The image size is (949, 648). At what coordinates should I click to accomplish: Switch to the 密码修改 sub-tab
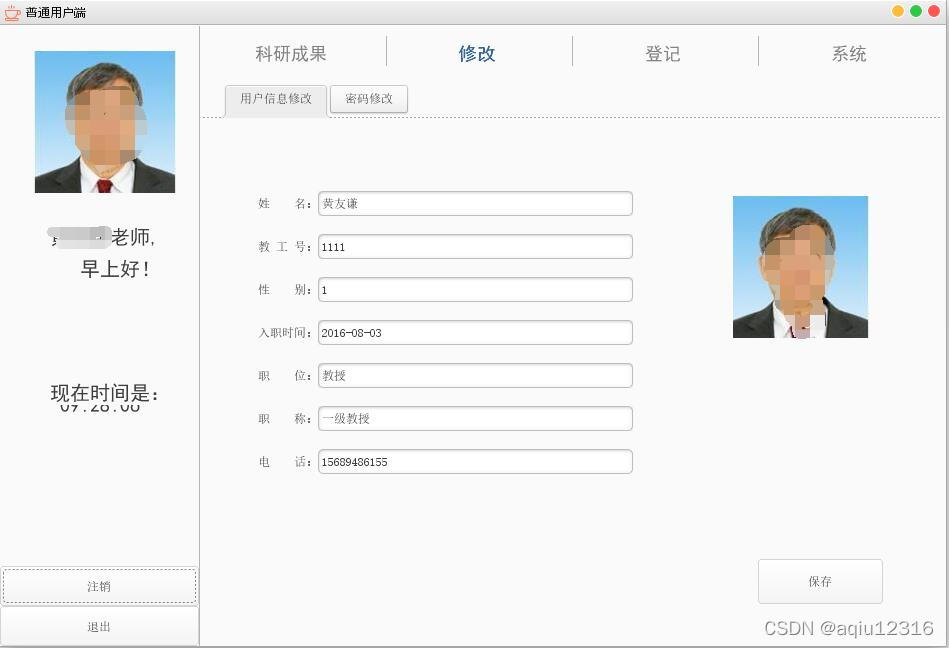click(x=368, y=99)
